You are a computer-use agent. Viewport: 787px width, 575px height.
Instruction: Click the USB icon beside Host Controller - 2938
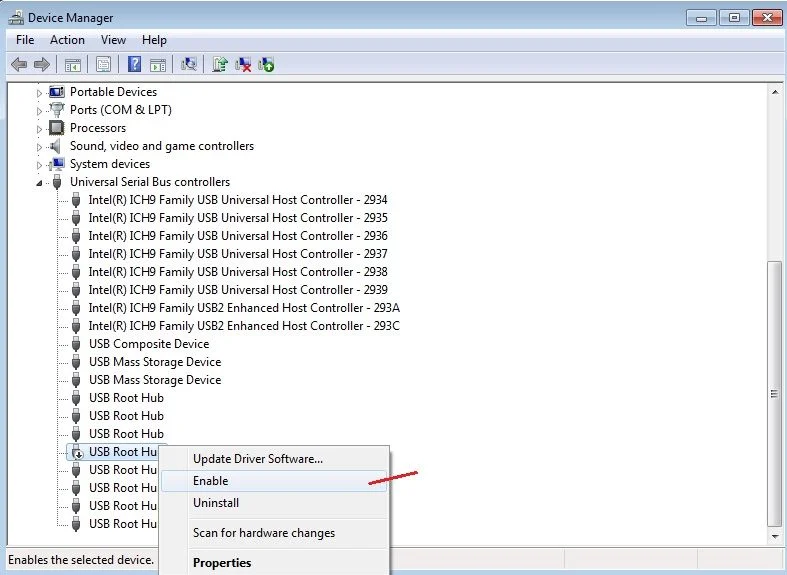click(x=76, y=272)
